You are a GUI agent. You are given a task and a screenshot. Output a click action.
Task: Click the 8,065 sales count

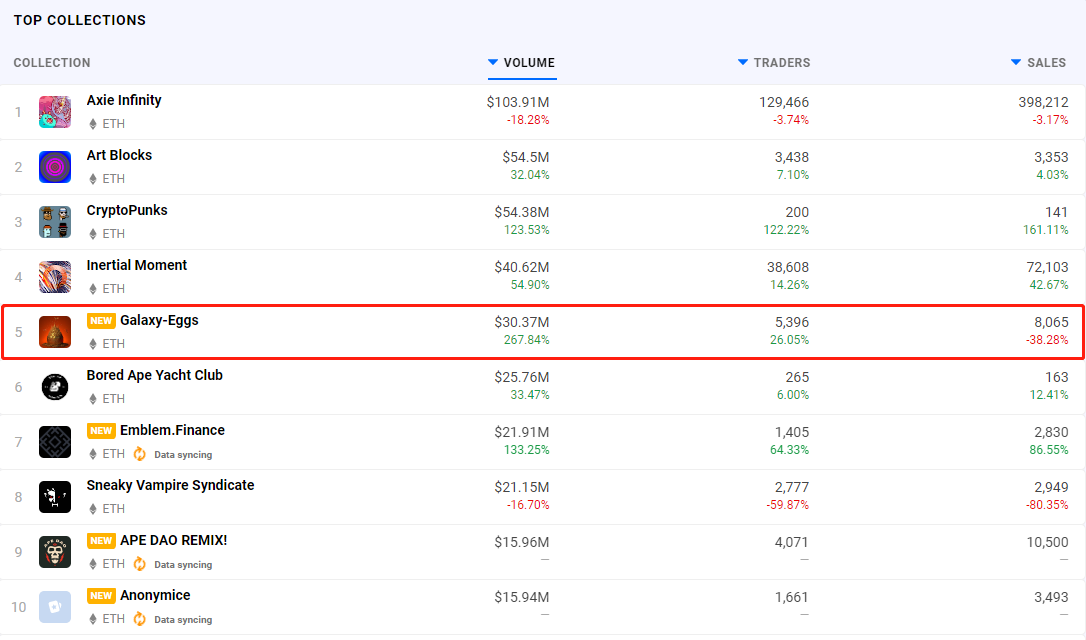point(1051,322)
